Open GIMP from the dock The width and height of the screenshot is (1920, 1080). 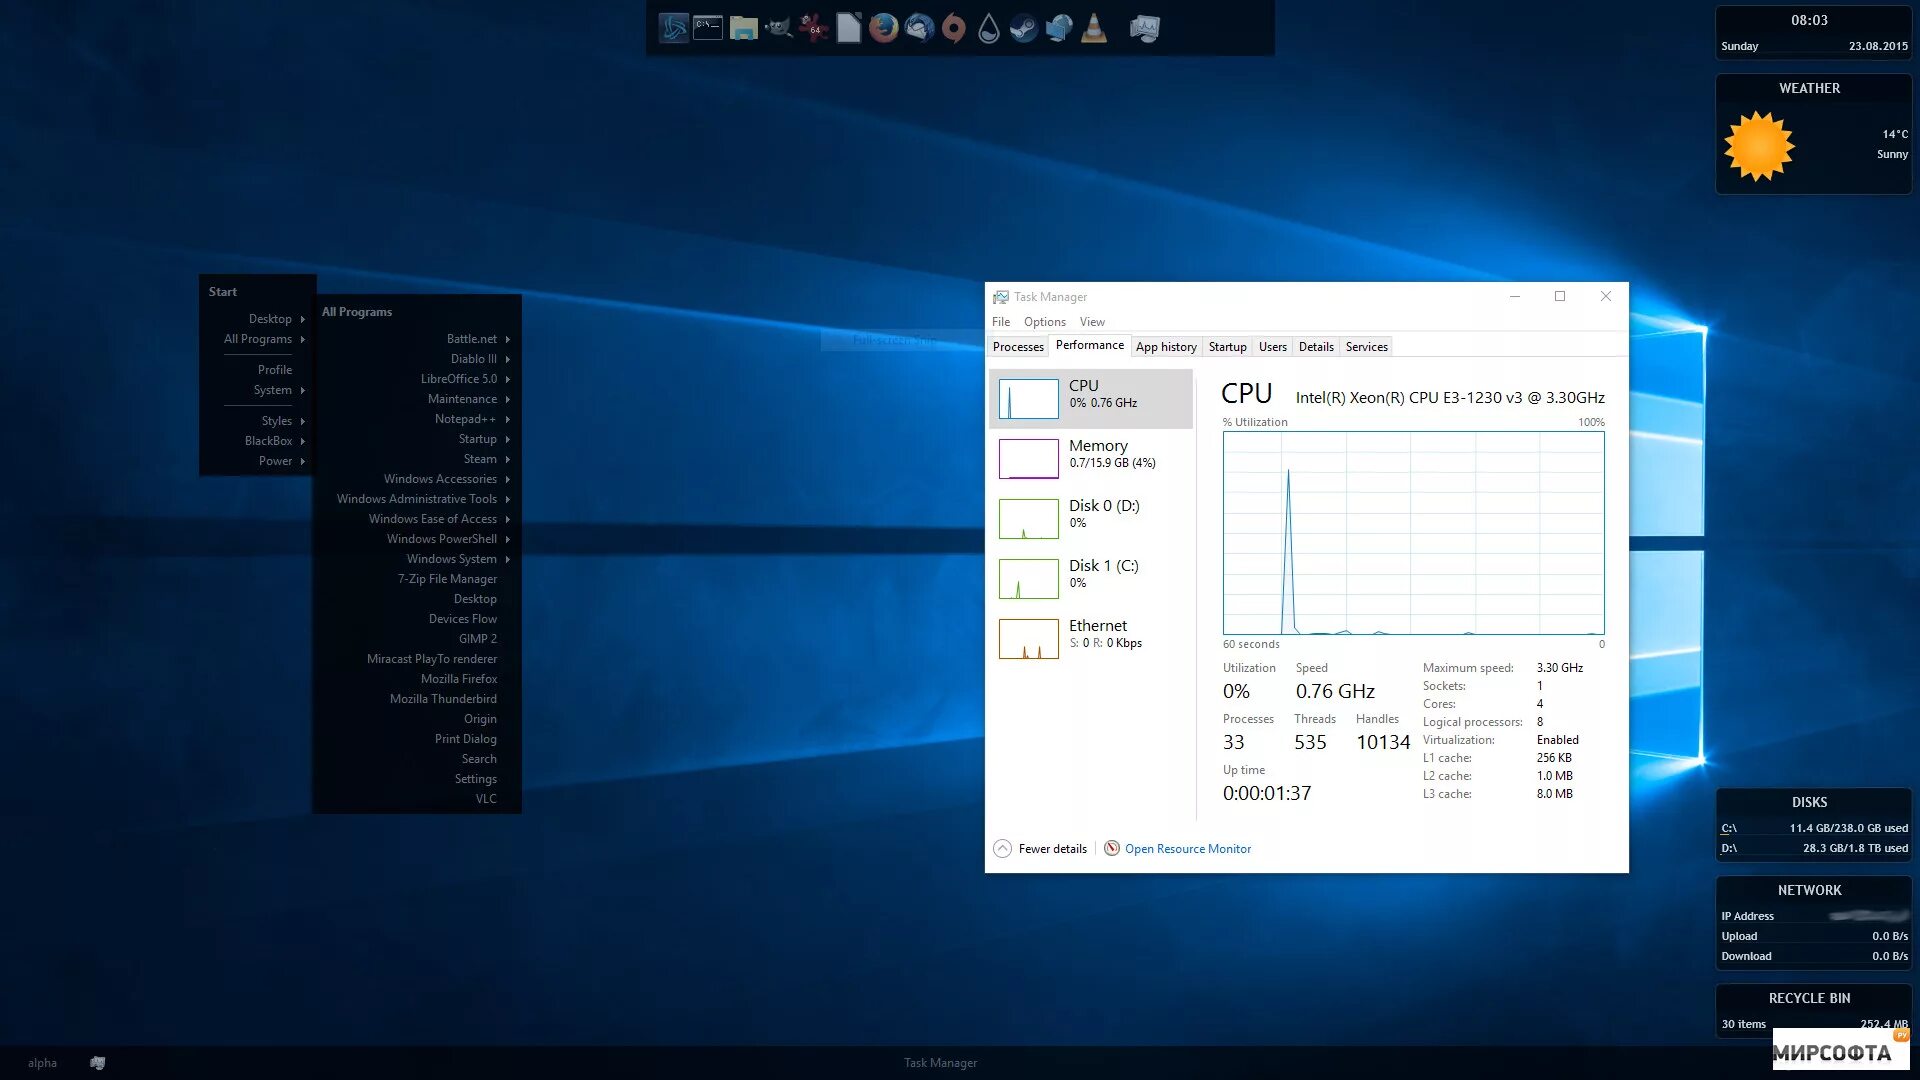(778, 28)
